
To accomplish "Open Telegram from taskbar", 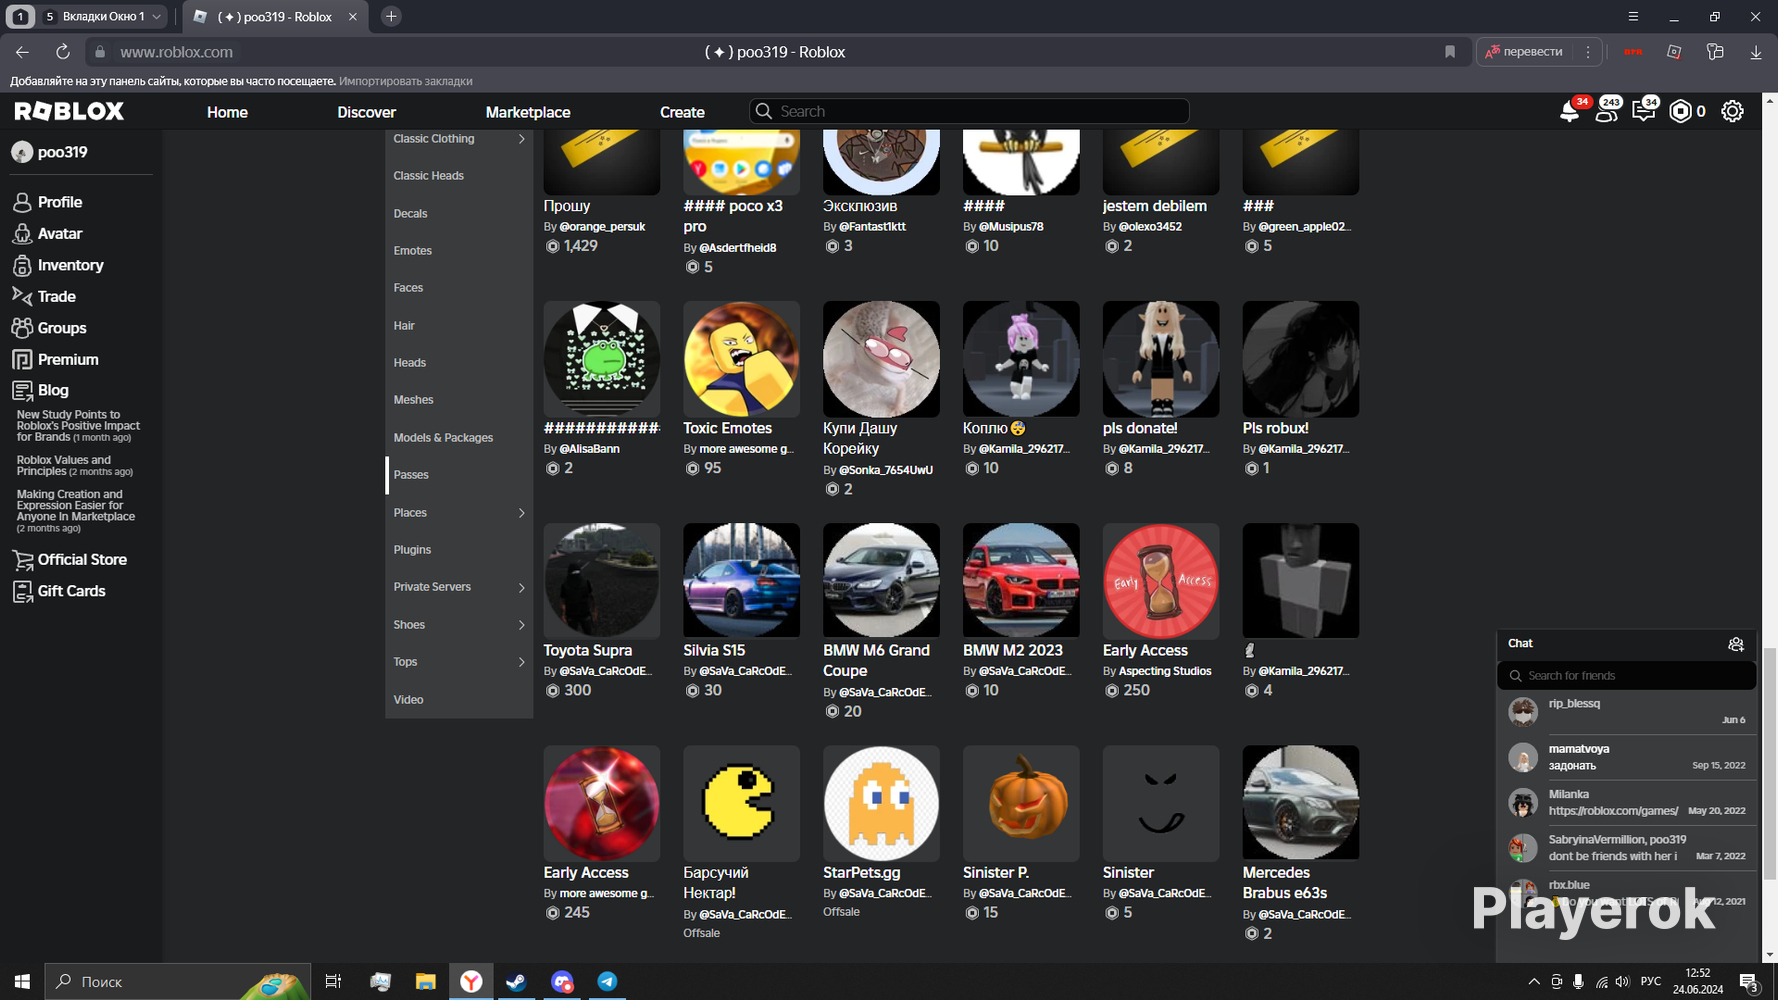I will click(x=607, y=982).
